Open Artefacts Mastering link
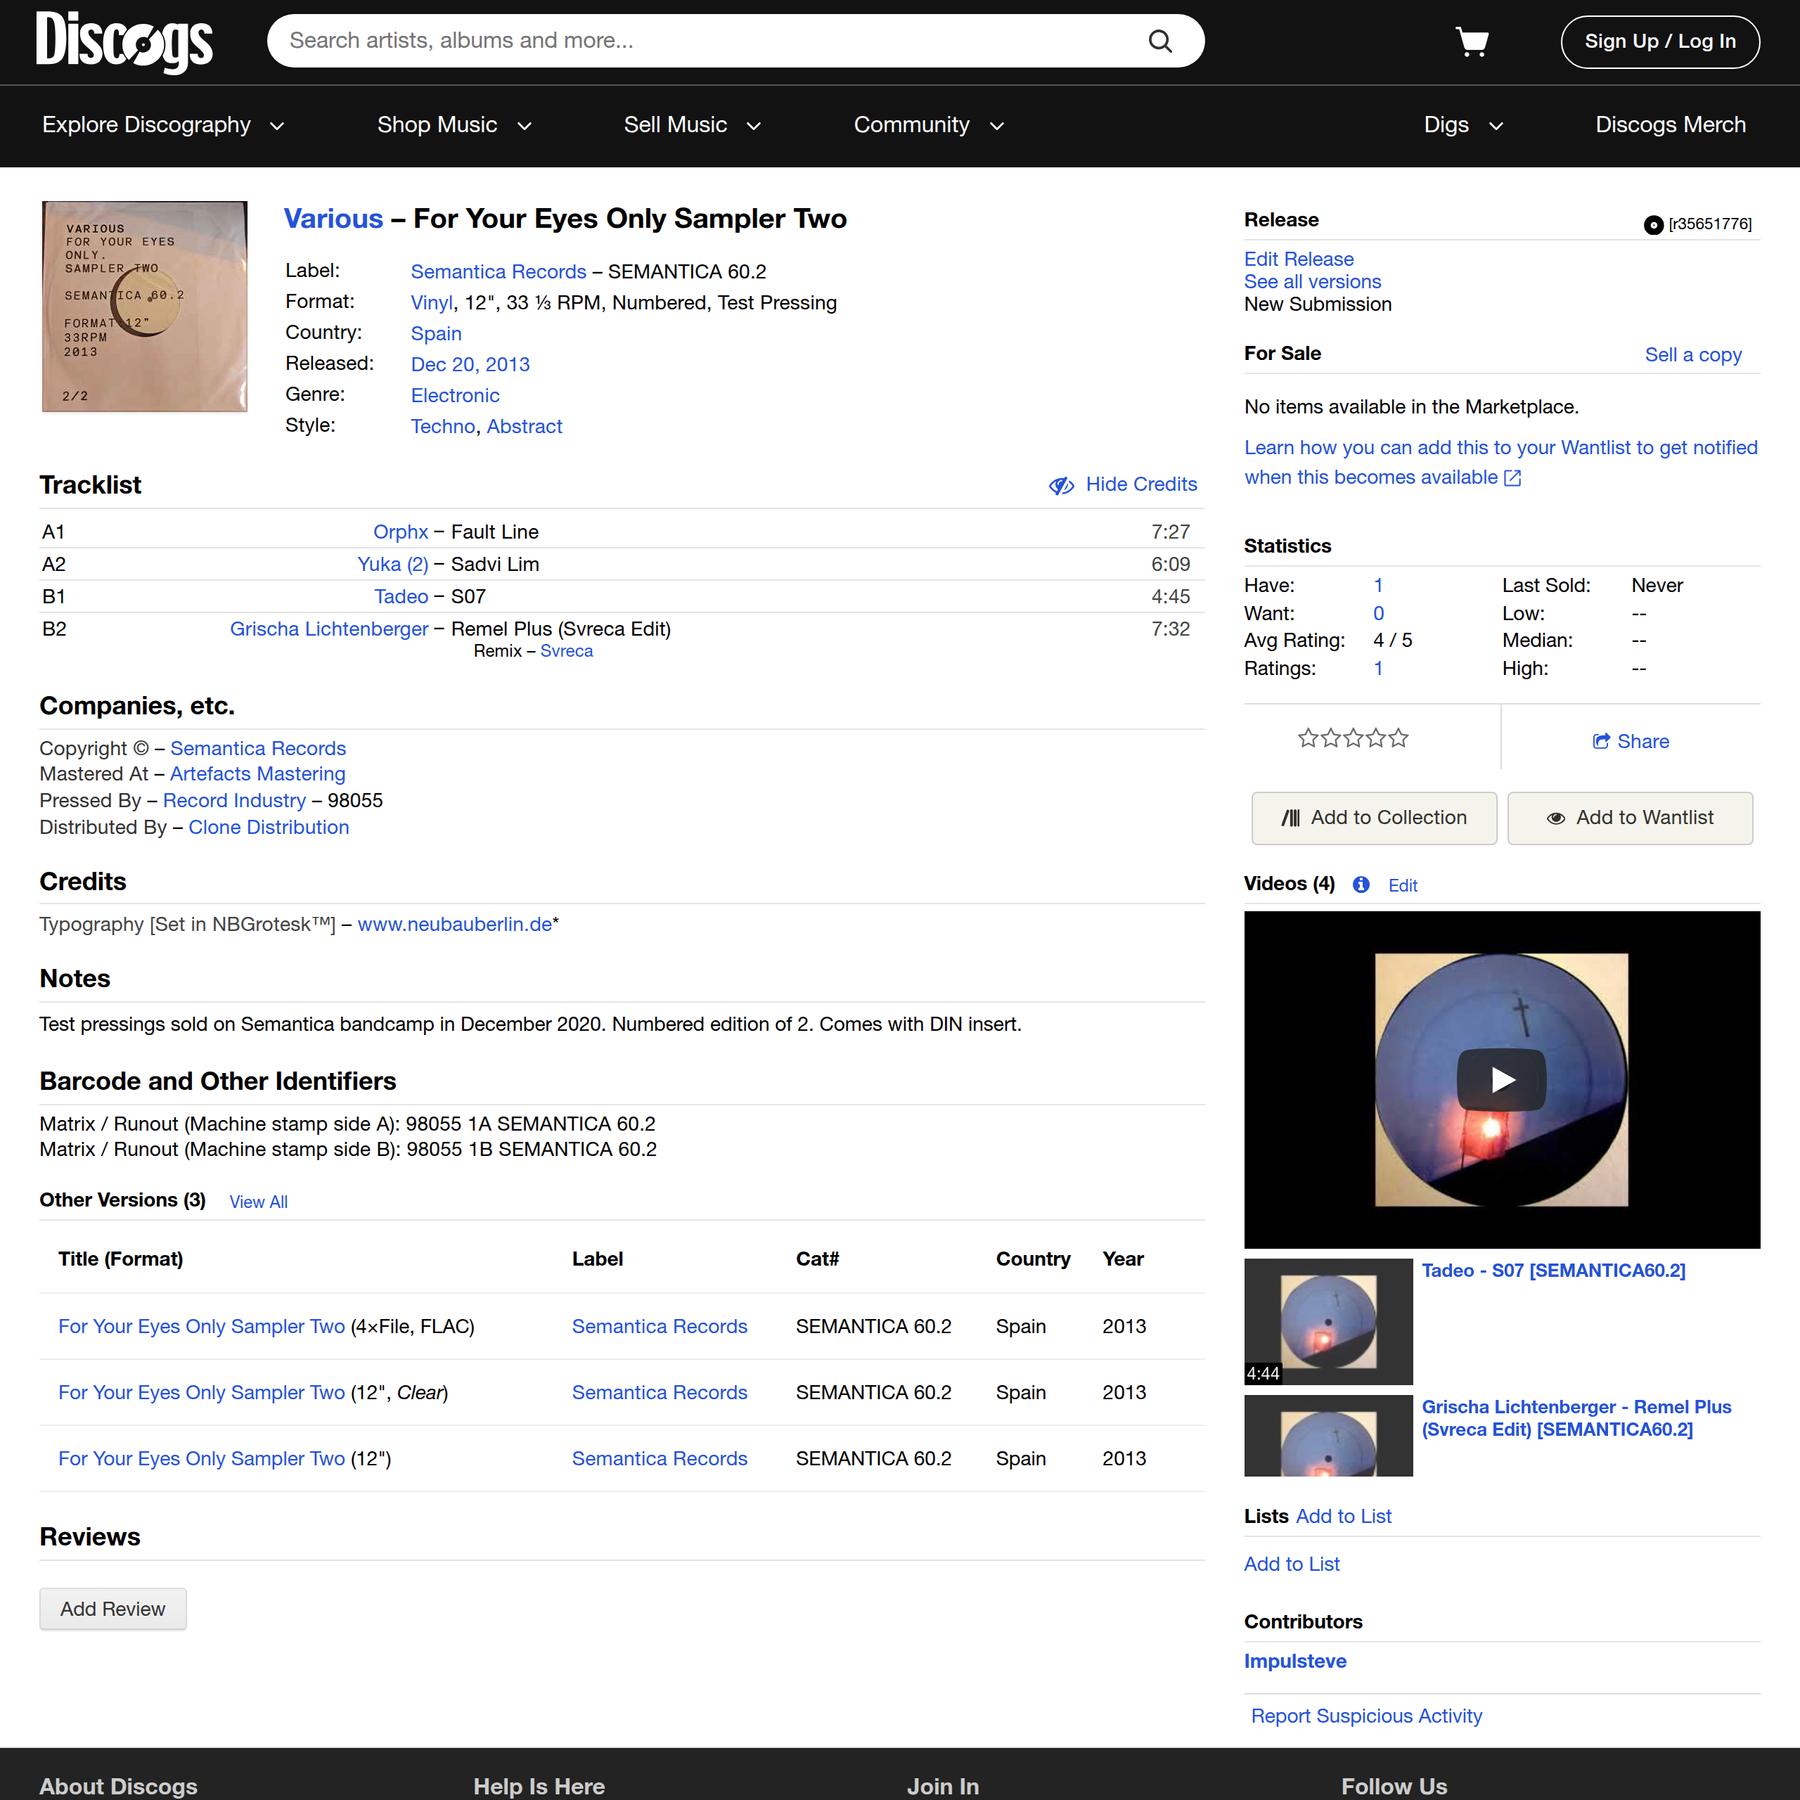Image resolution: width=1800 pixels, height=1800 pixels. [x=257, y=774]
